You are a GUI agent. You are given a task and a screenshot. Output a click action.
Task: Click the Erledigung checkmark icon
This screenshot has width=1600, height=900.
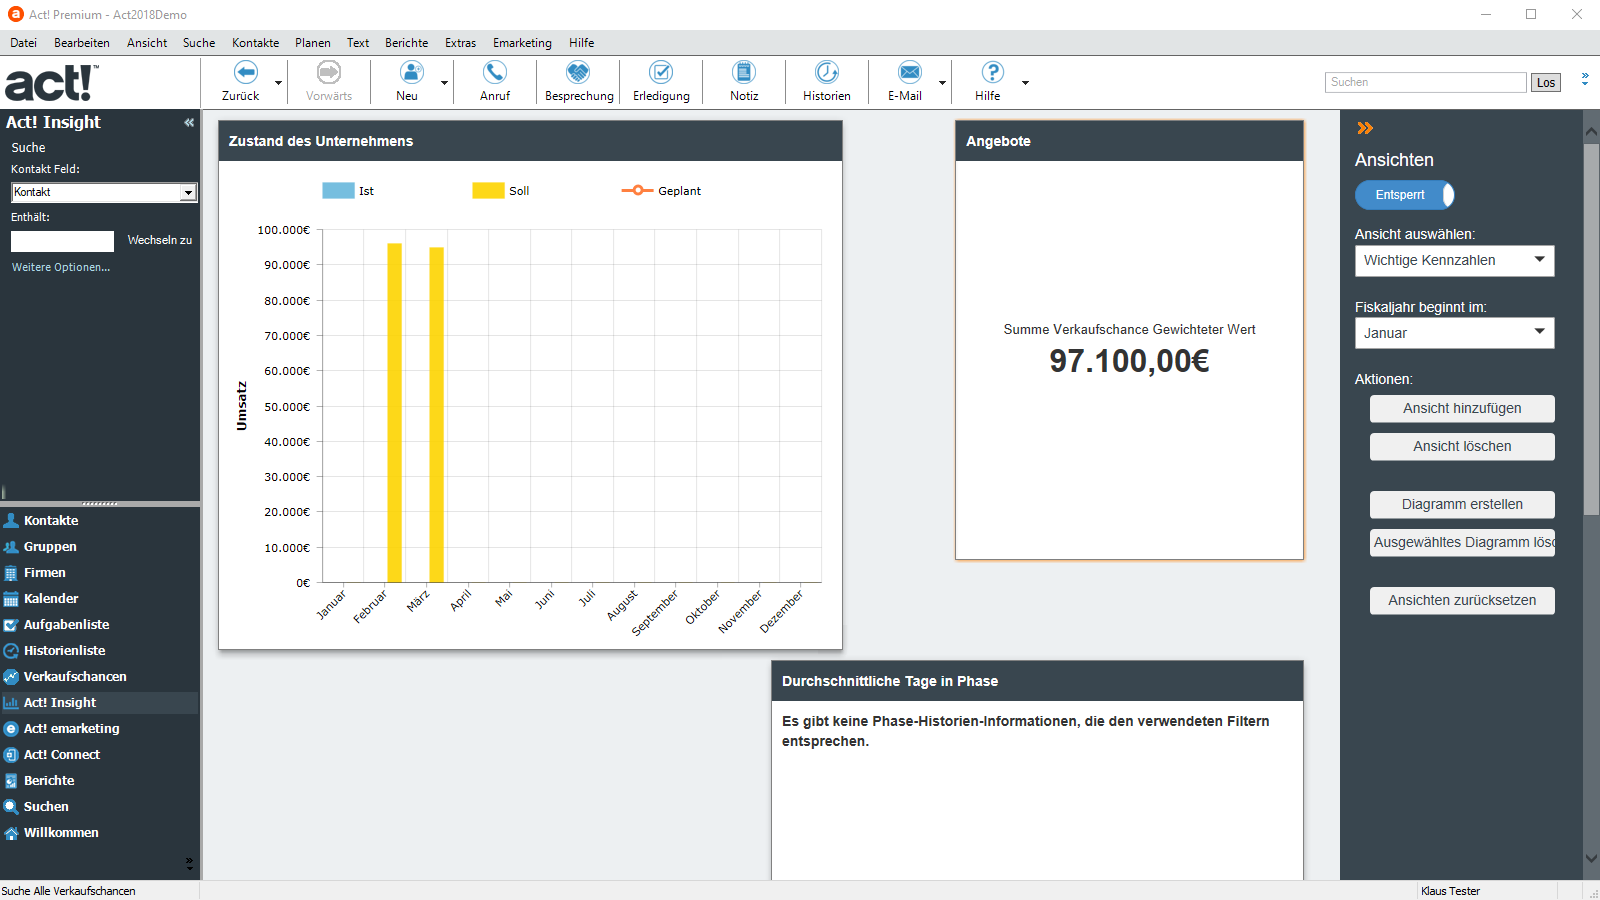point(661,73)
